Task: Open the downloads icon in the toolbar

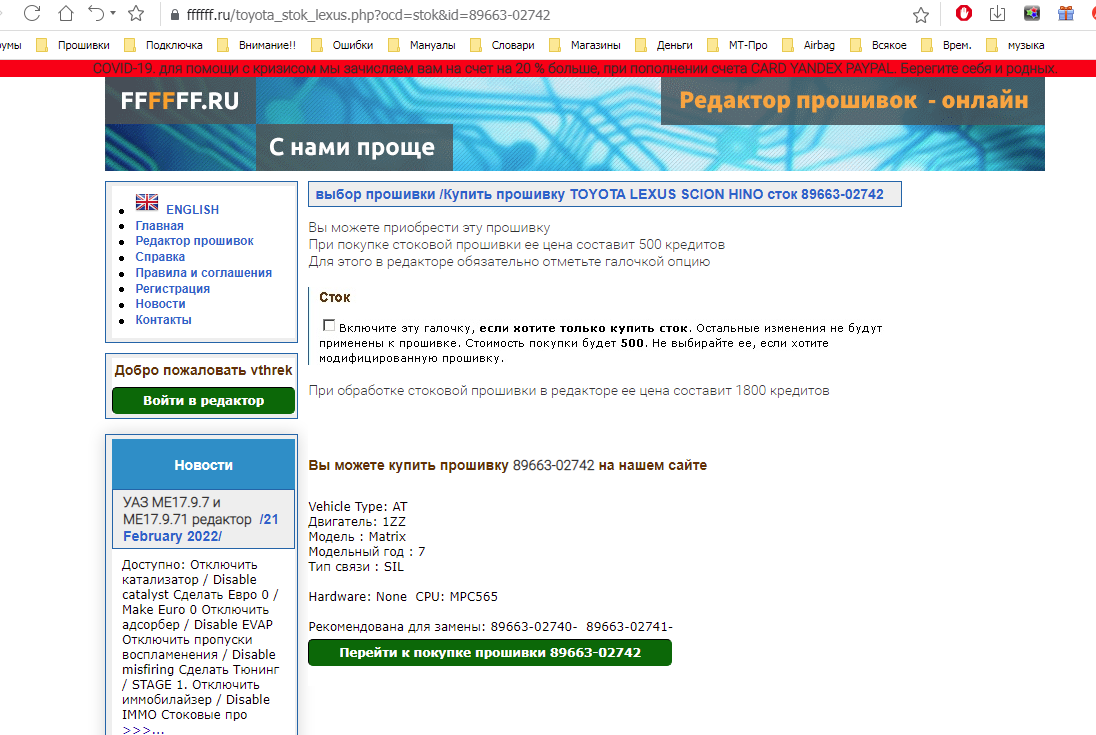Action: click(x=997, y=13)
